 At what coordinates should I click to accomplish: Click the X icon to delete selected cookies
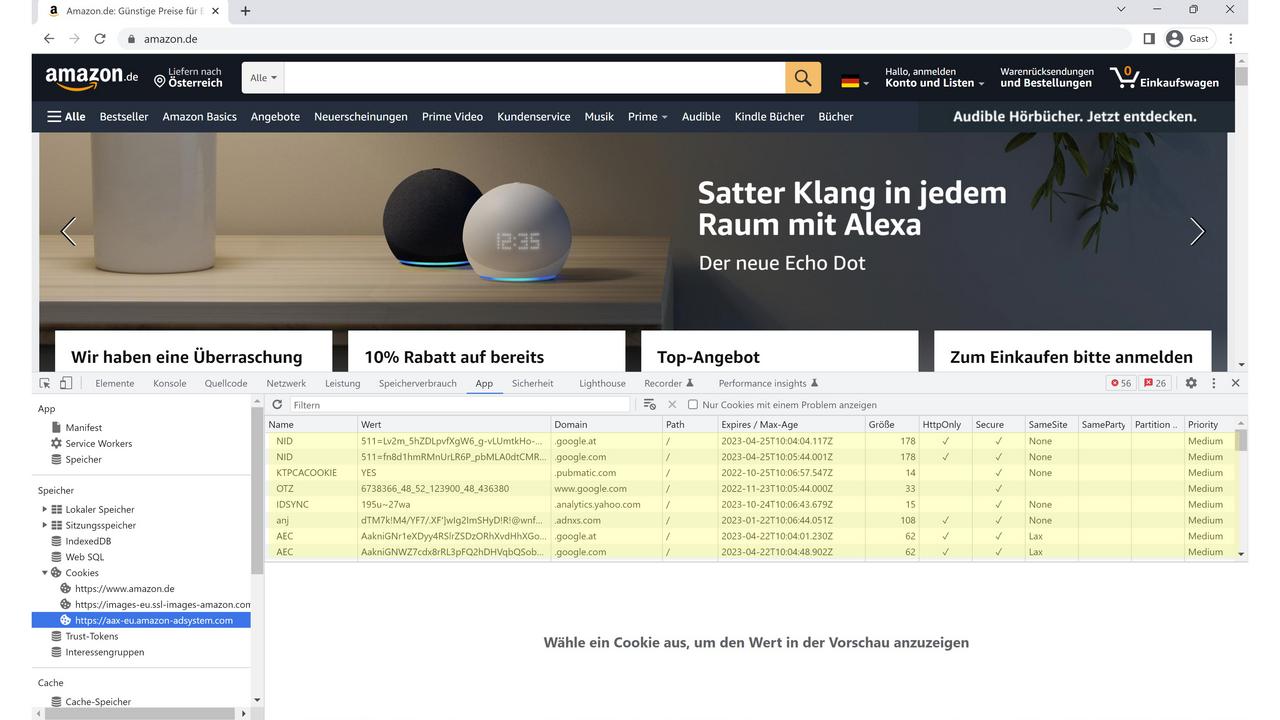(671, 404)
